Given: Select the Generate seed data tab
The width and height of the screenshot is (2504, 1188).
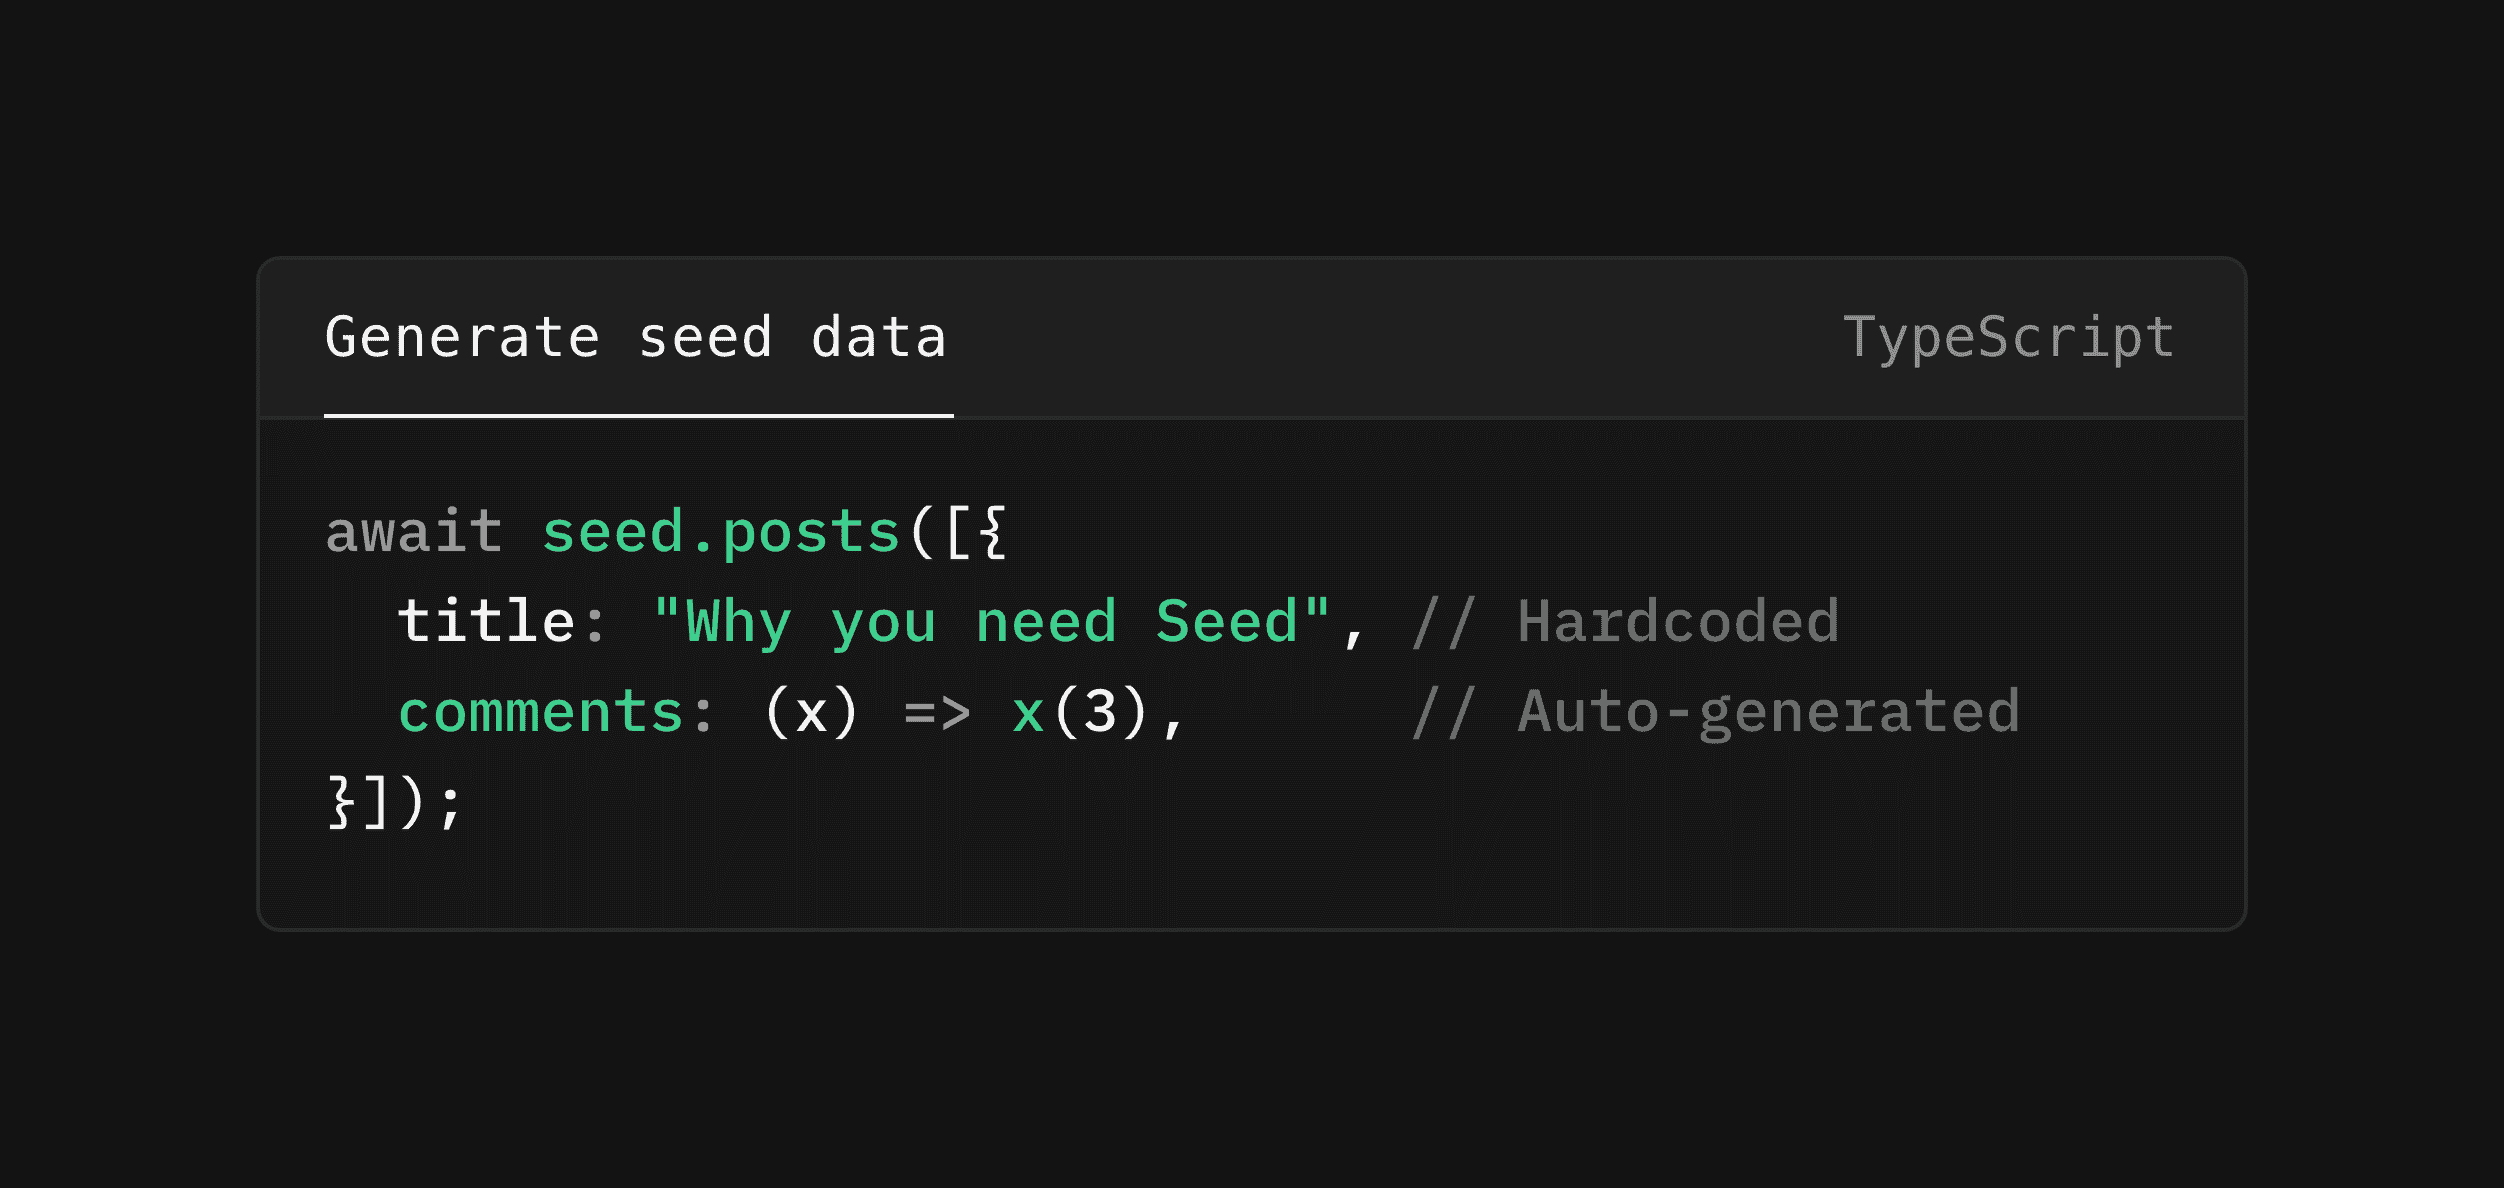Looking at the screenshot, I should point(637,337).
